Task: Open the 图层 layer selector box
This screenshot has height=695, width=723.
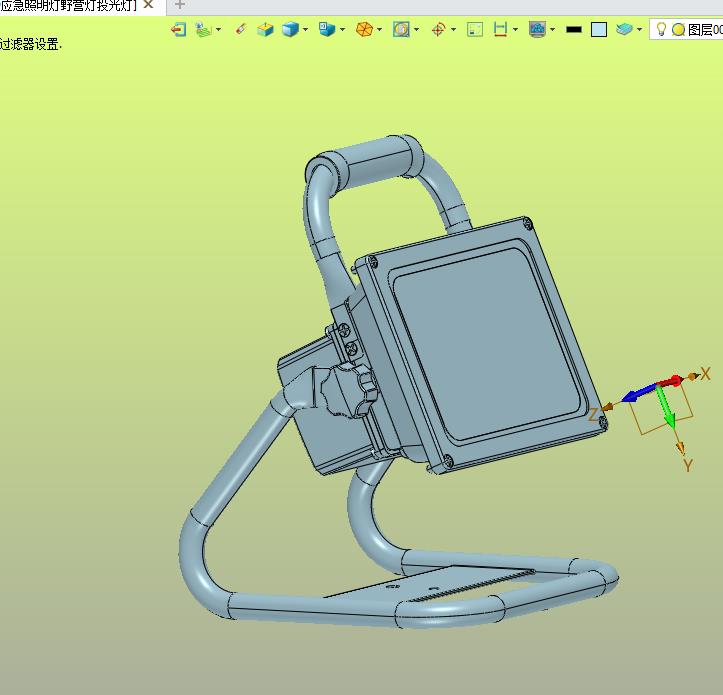Action: 686,30
